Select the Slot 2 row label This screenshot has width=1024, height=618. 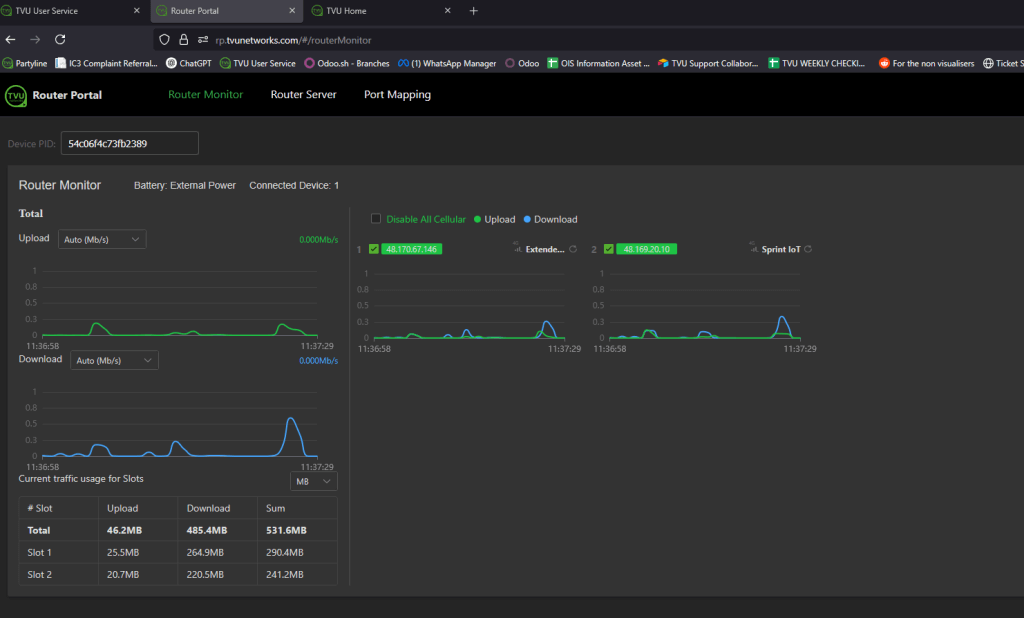39,575
